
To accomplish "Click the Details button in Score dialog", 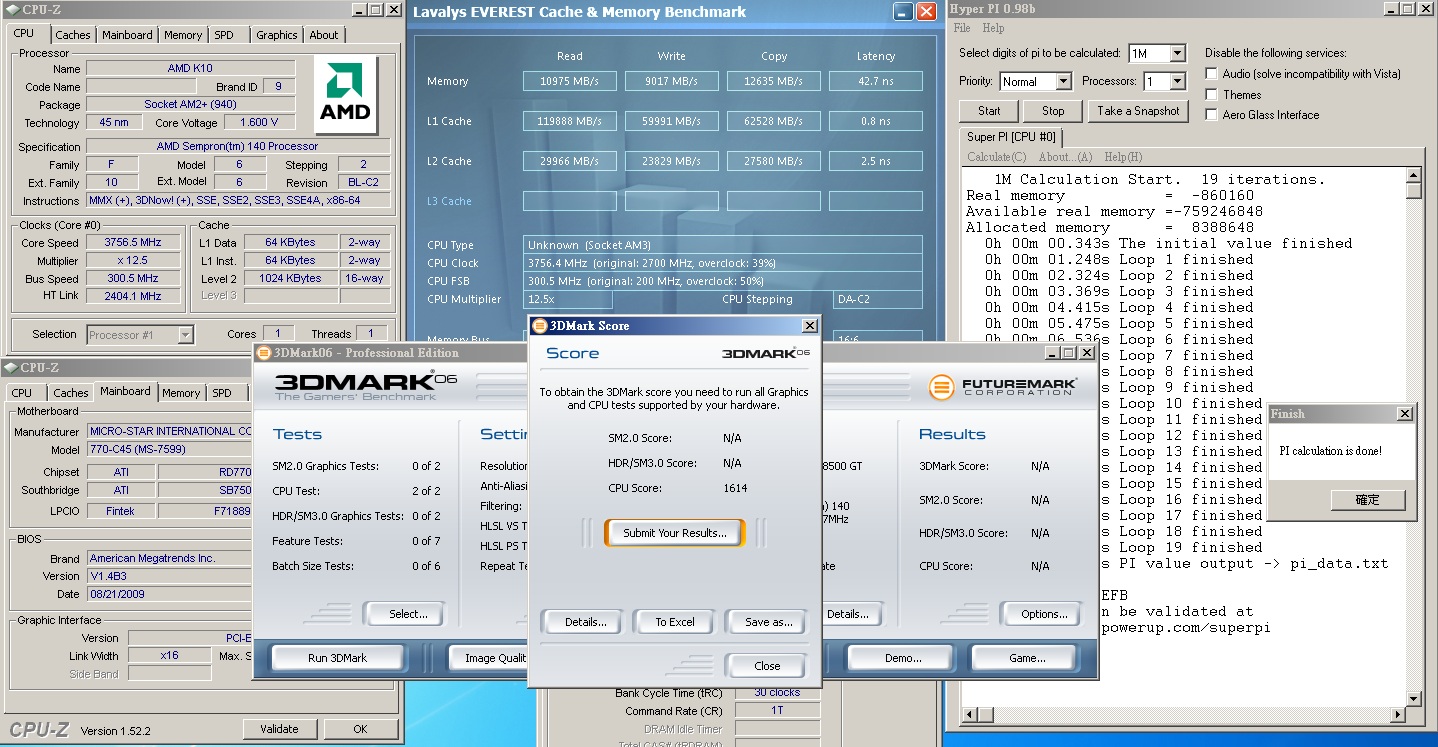I will pyautogui.click(x=586, y=622).
